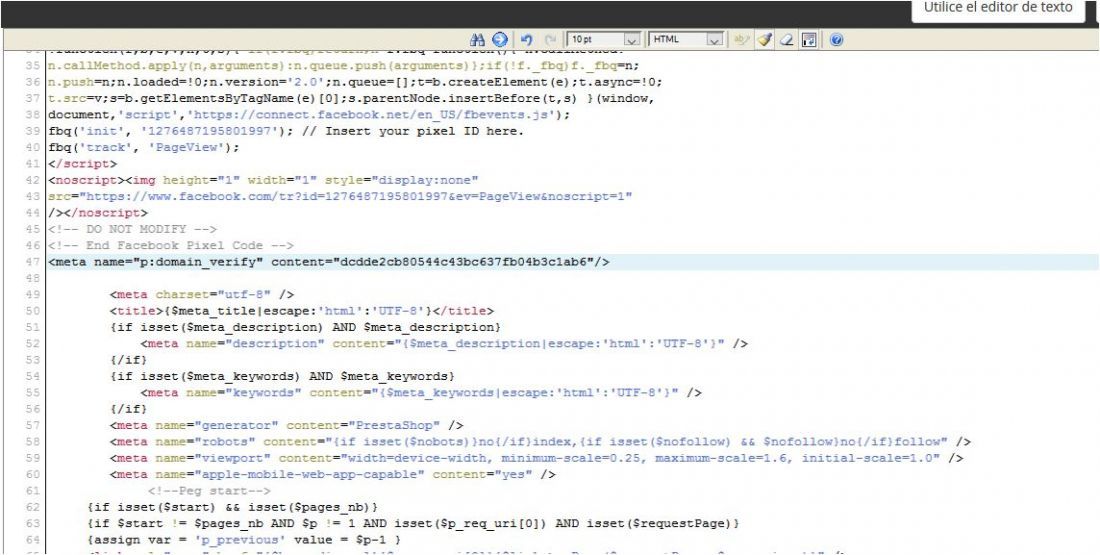Click the <noscript><img height line
This screenshot has width=1100, height=555.
pos(263,180)
